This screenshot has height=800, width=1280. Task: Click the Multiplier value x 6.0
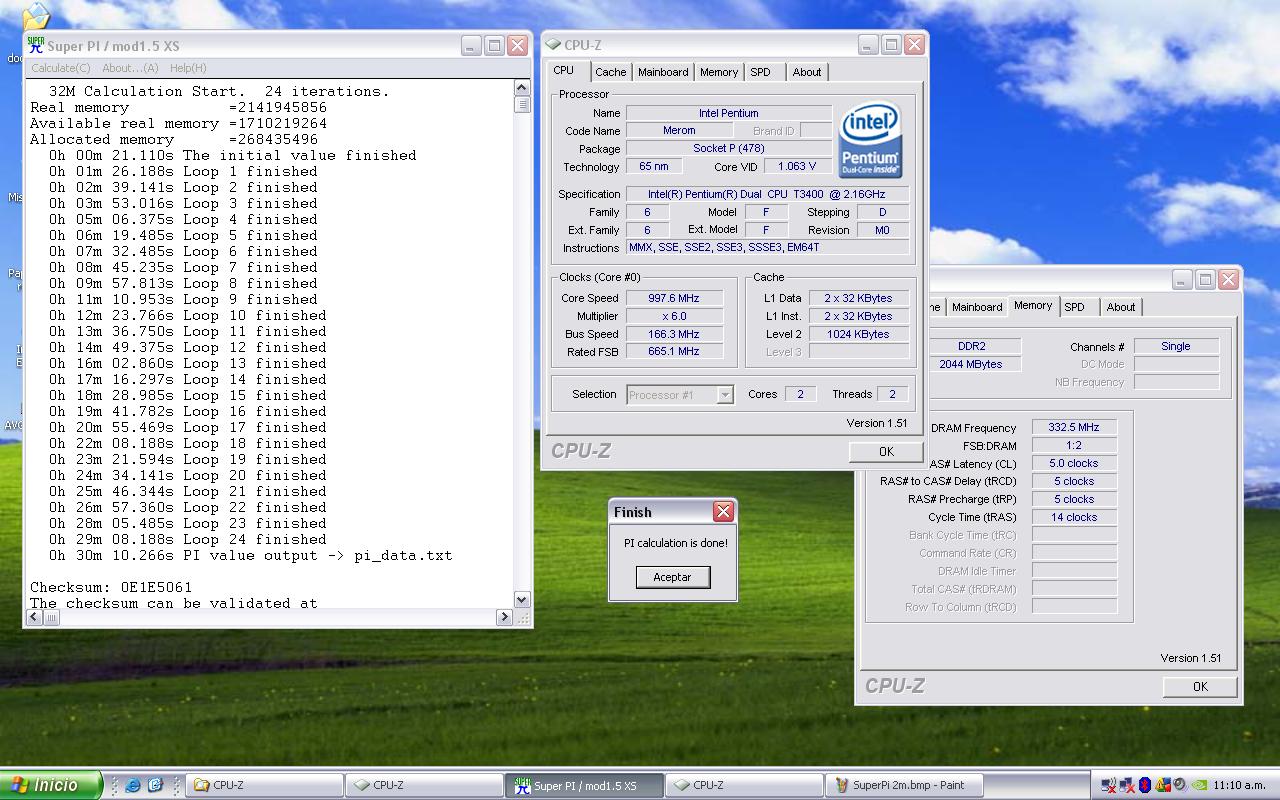point(673,316)
